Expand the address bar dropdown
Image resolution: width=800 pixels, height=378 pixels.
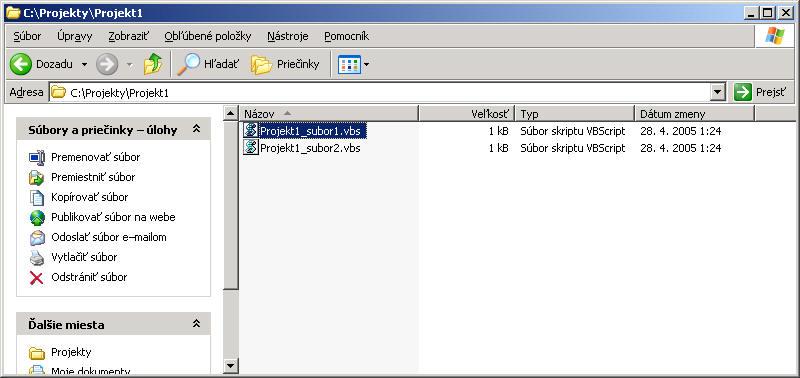(718, 93)
